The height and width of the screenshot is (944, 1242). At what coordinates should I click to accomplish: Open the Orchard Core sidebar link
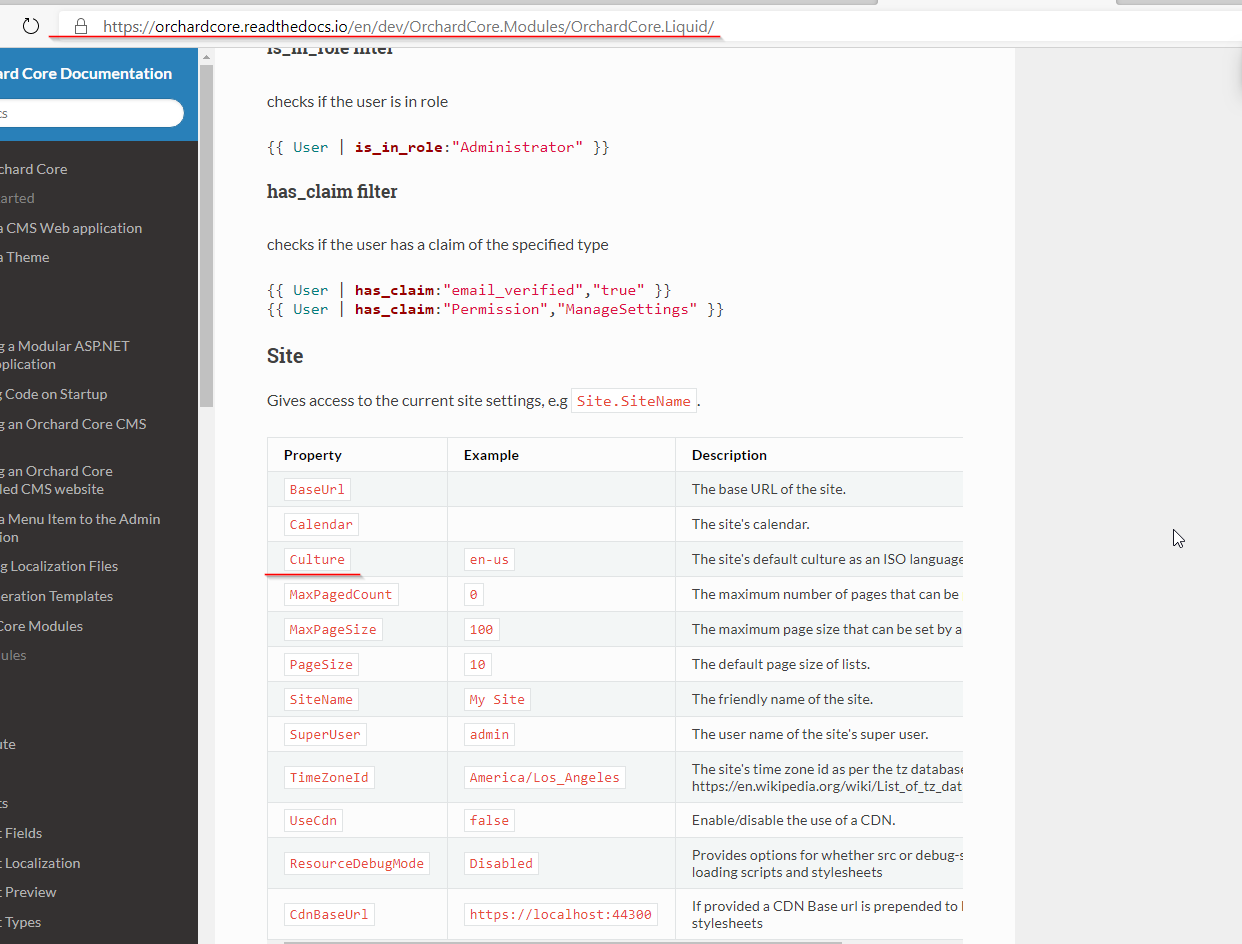tap(34, 168)
